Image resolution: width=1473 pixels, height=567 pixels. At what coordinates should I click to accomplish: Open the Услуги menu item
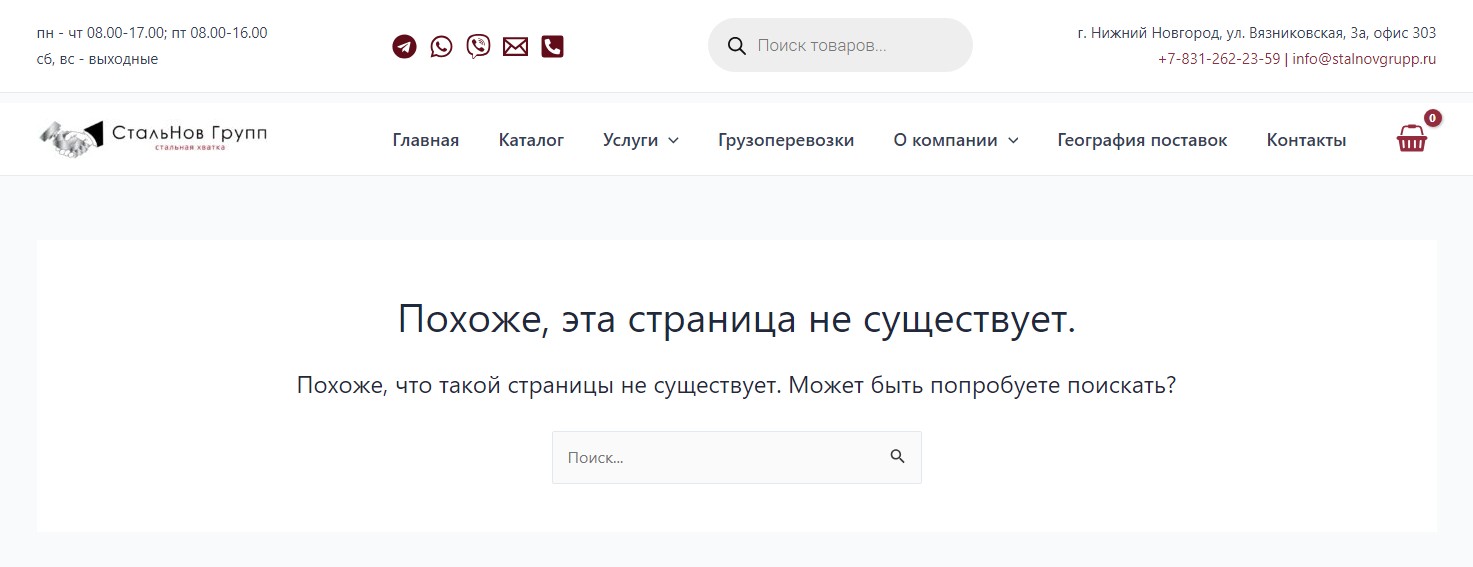pos(630,140)
